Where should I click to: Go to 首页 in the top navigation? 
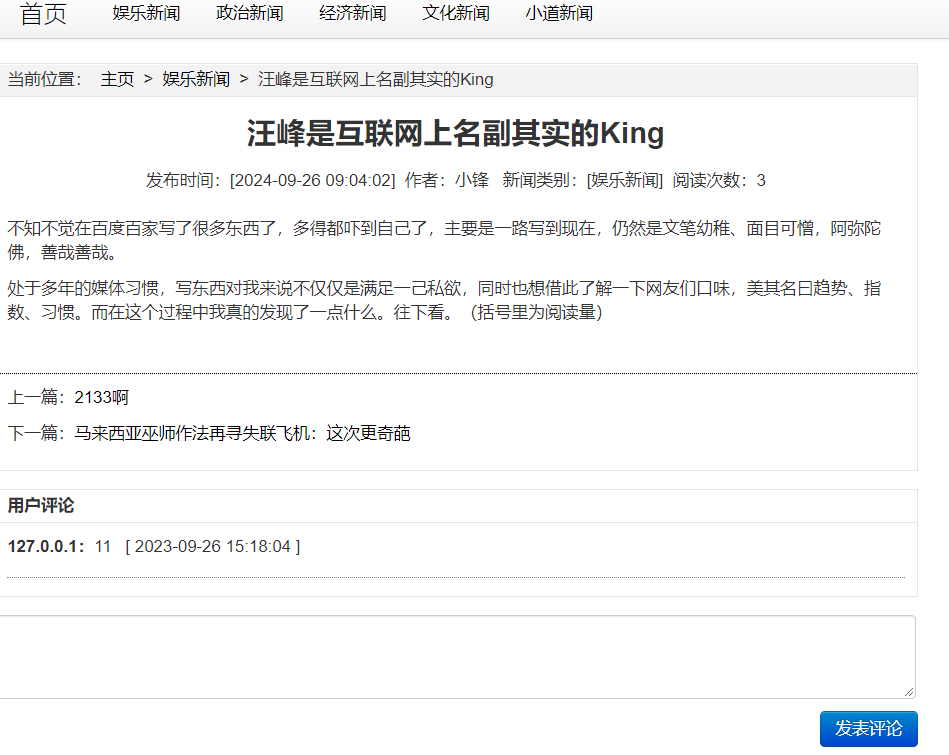pos(43,14)
